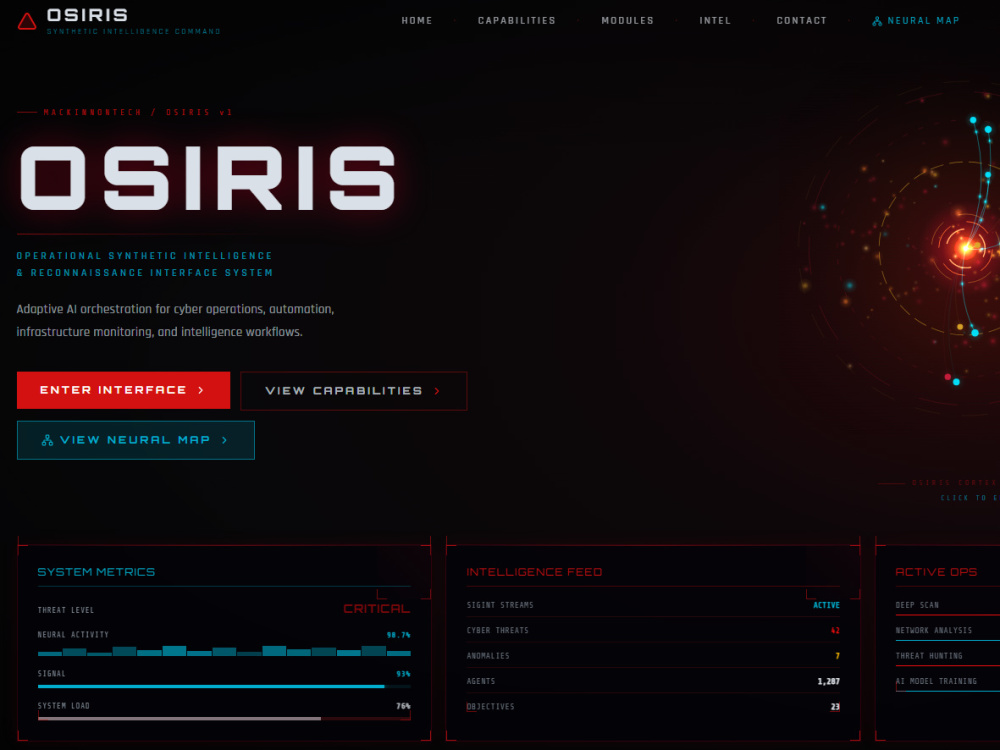Click the OBJECTIVES row label

[x=490, y=707]
